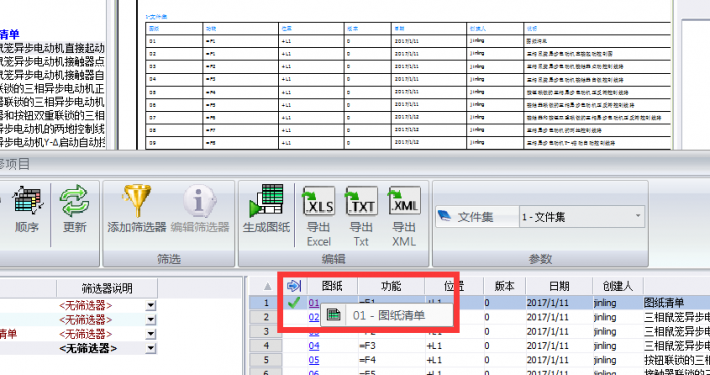Click the bold <无筛选器> filter text
The height and width of the screenshot is (375, 710).
coord(88,348)
